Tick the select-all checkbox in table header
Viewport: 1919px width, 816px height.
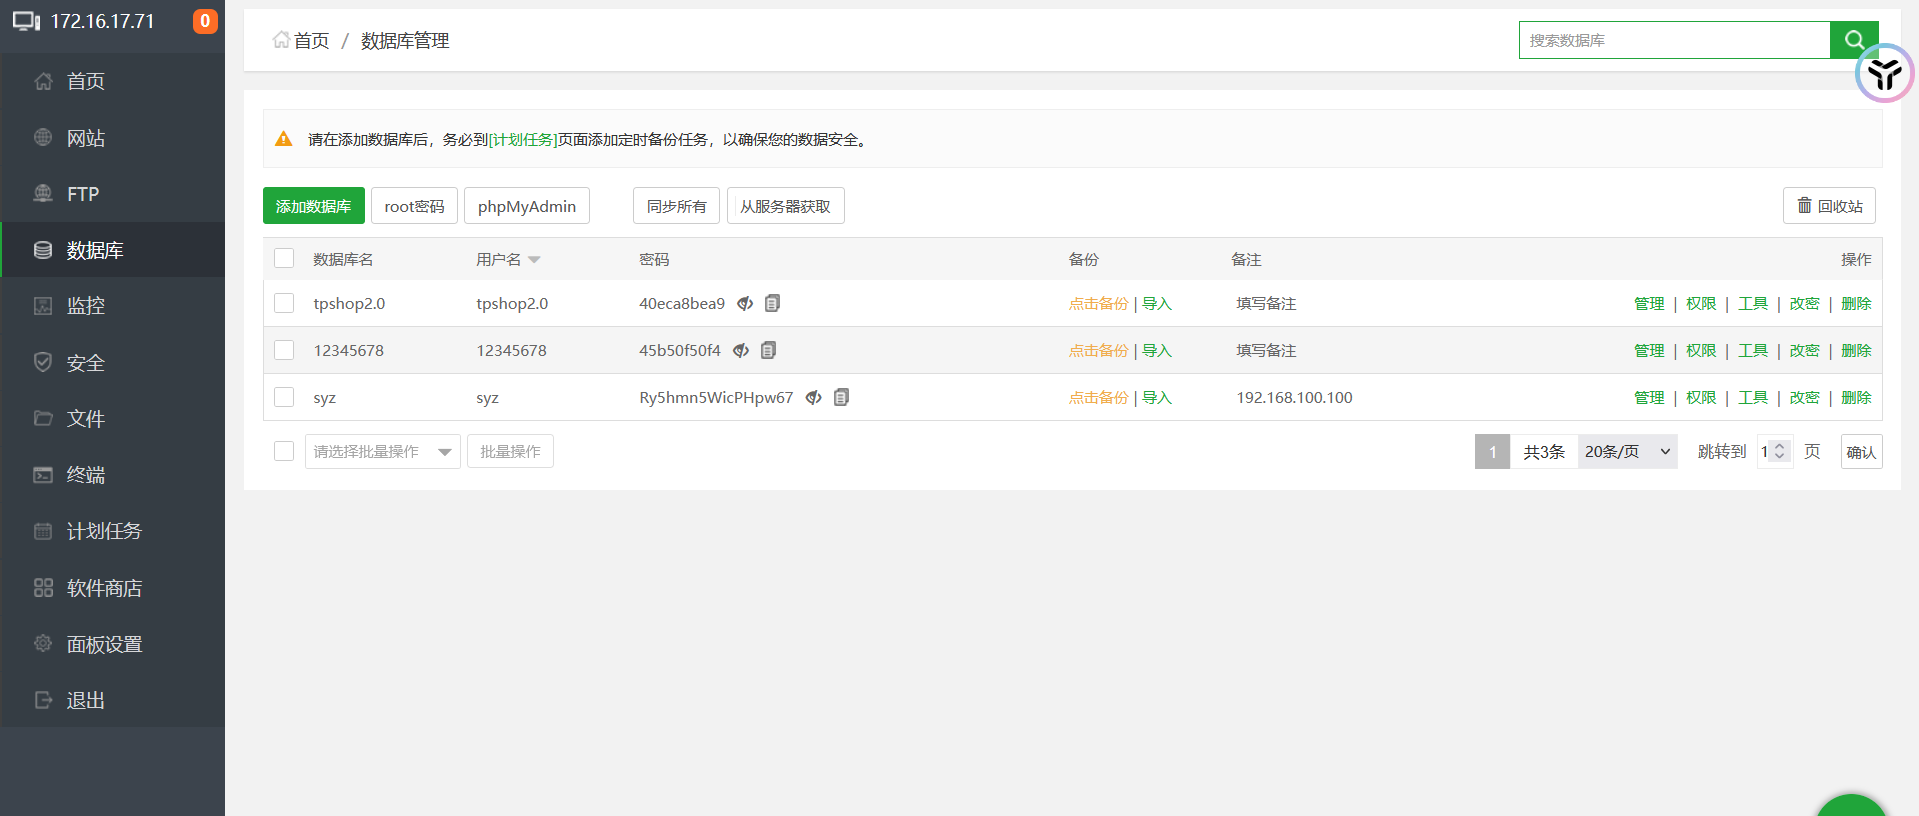coord(284,259)
